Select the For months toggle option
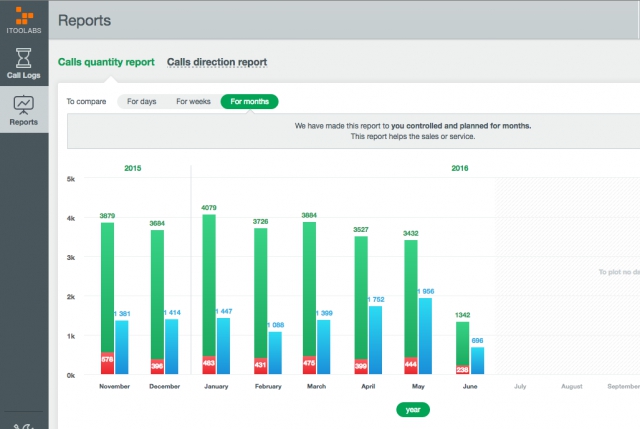 pyautogui.click(x=249, y=101)
